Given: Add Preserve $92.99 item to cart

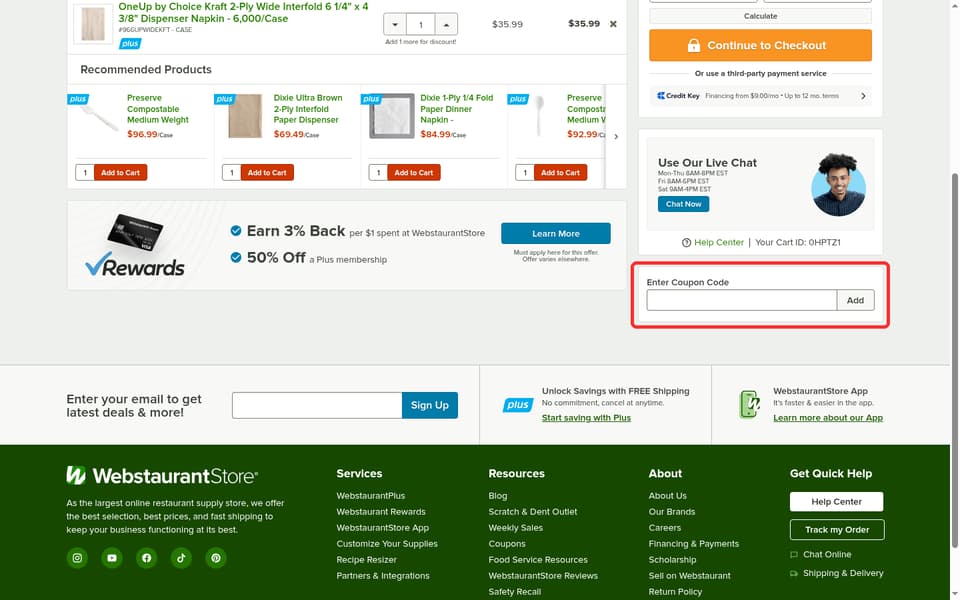Looking at the screenshot, I should point(560,173).
